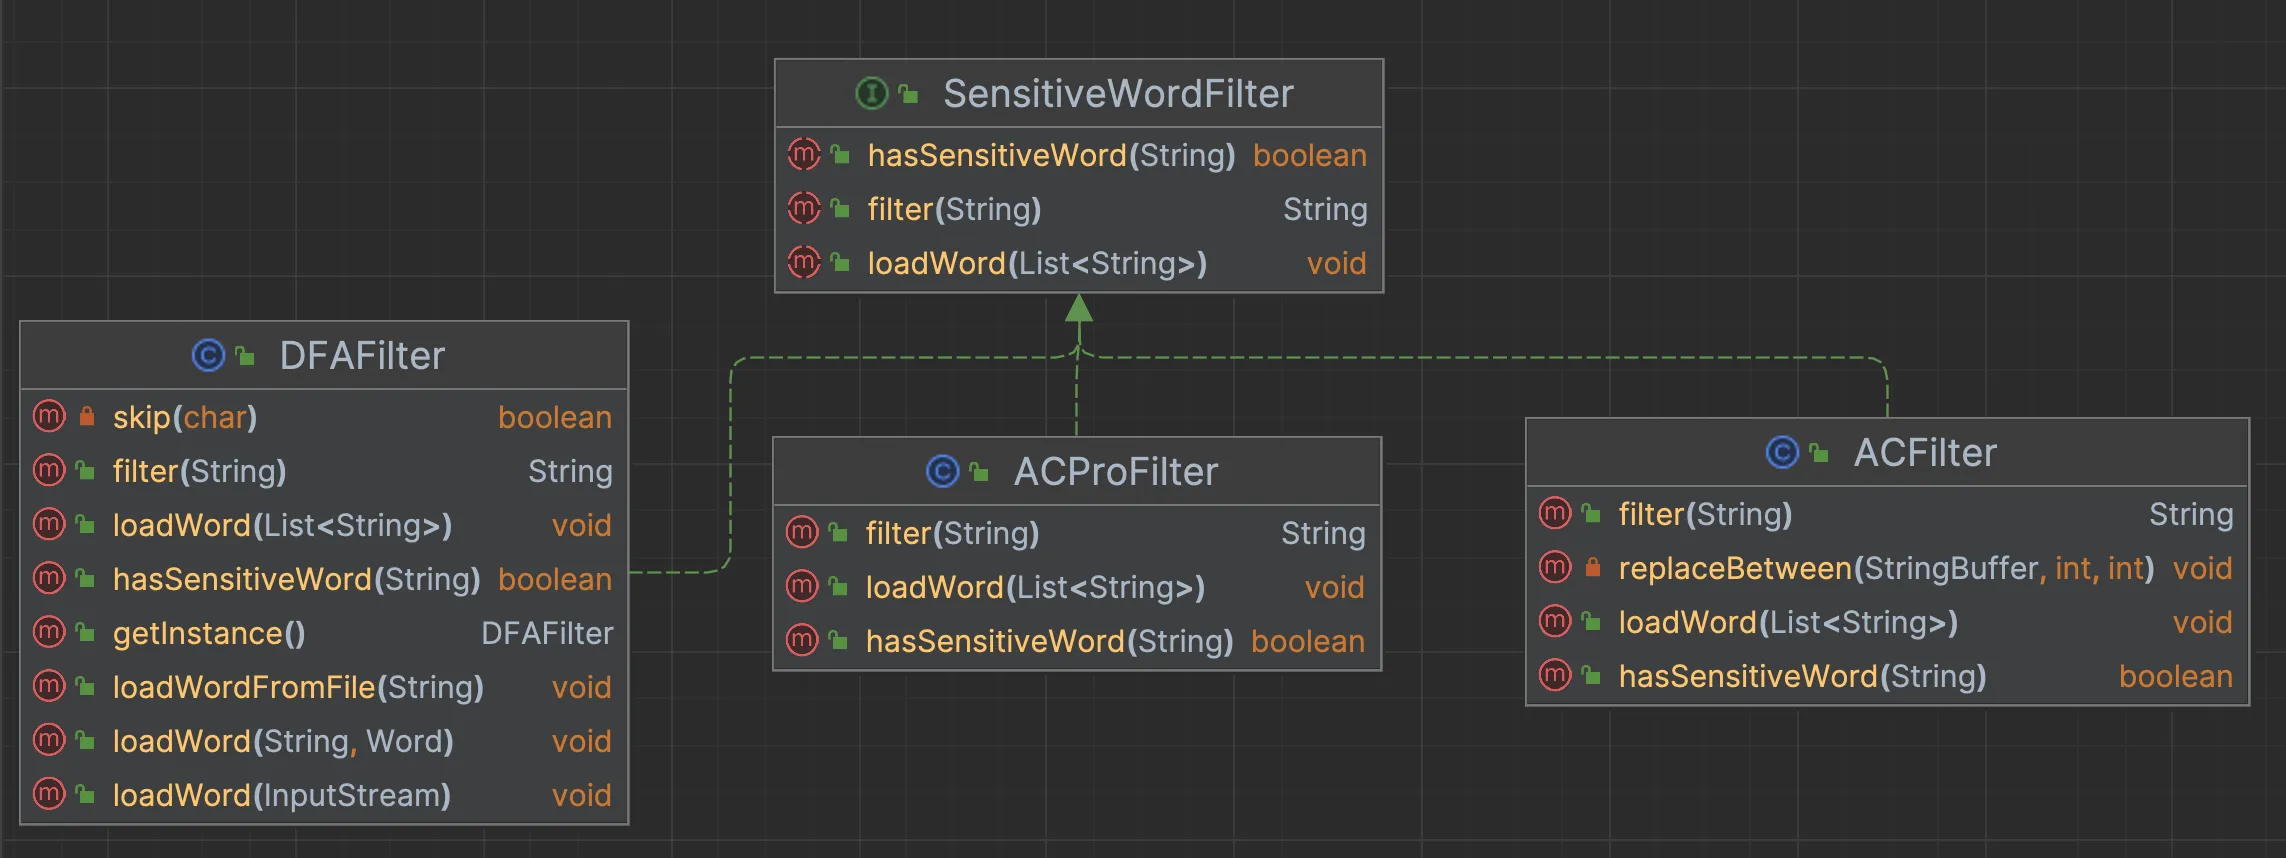This screenshot has width=2286, height=858.
Task: Click method icon of replaceBetween row in ACFilter
Action: [1555, 567]
